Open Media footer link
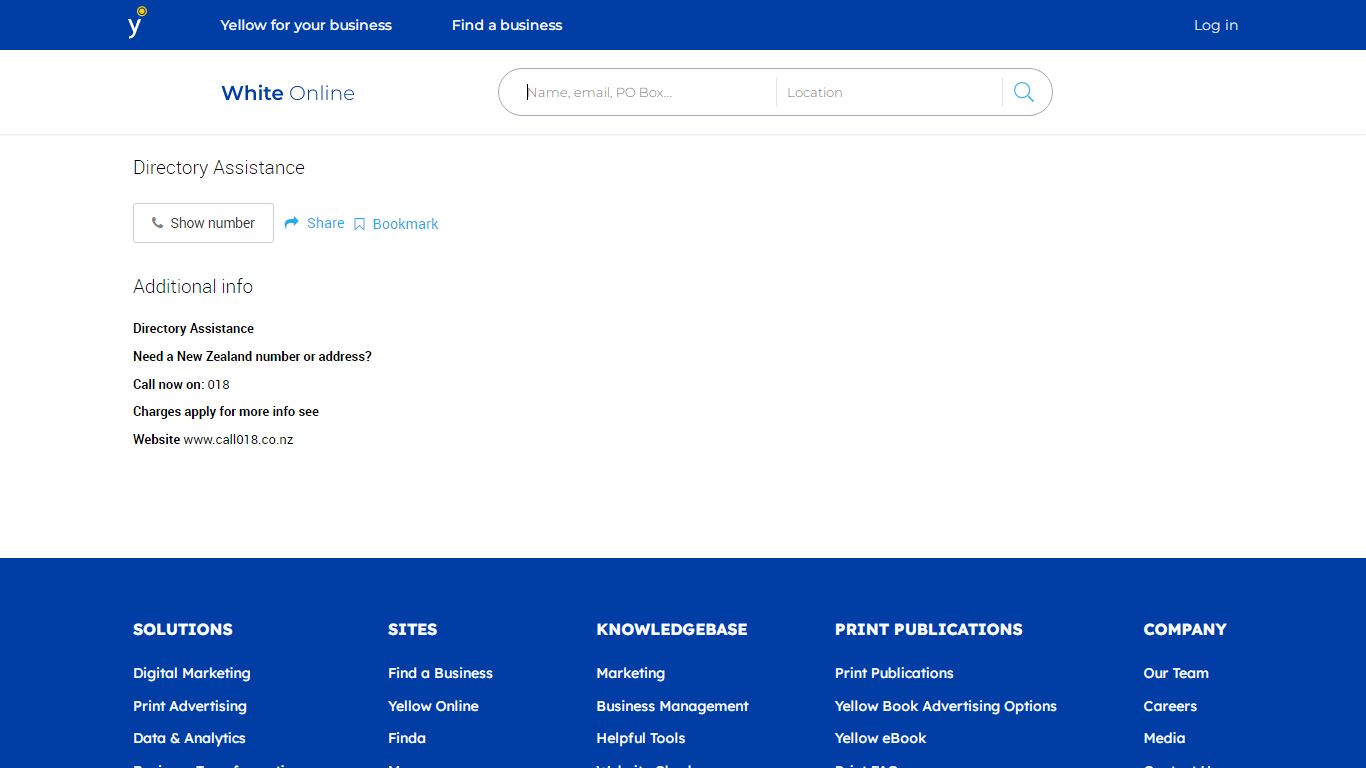The height and width of the screenshot is (768, 1366). [x=1165, y=738]
